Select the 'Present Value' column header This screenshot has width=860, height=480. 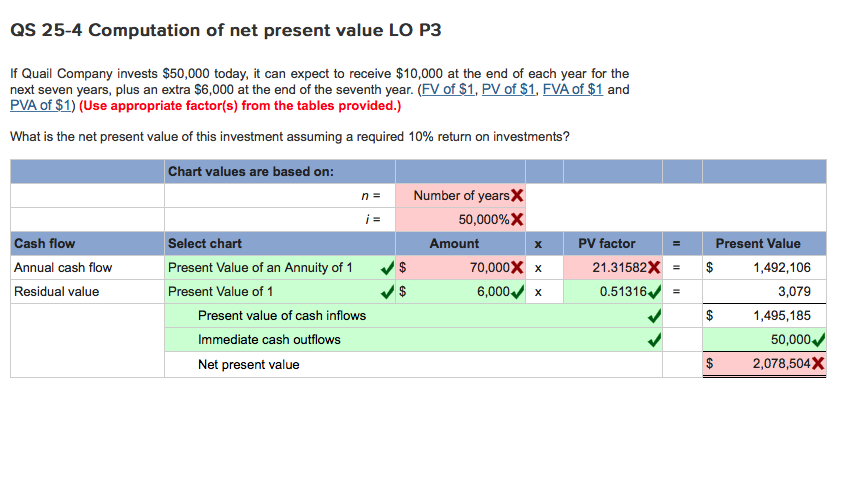[x=758, y=244]
